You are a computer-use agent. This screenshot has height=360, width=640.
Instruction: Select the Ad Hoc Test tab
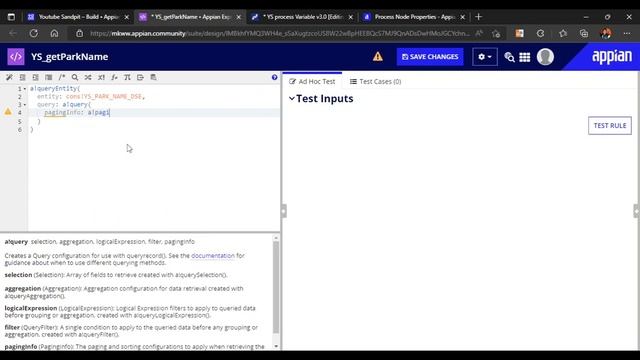pyautogui.click(x=312, y=82)
